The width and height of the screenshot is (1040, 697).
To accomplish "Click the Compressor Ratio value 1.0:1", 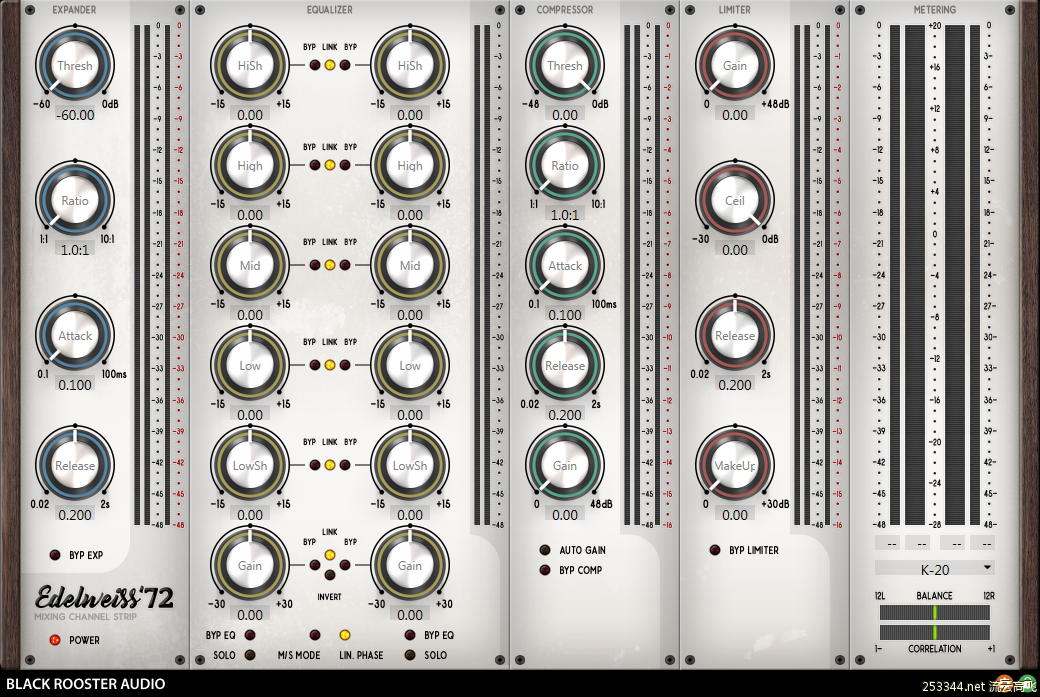I will click(565, 215).
